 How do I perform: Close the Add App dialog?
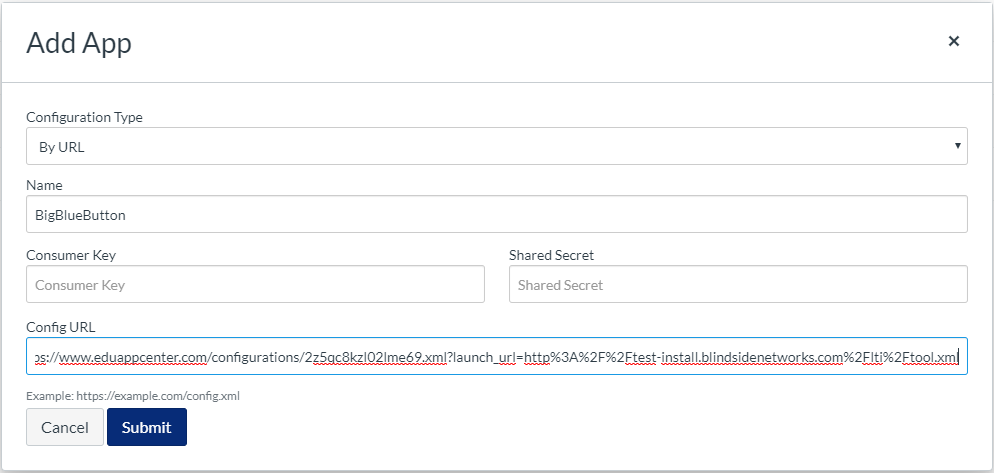(x=953, y=41)
